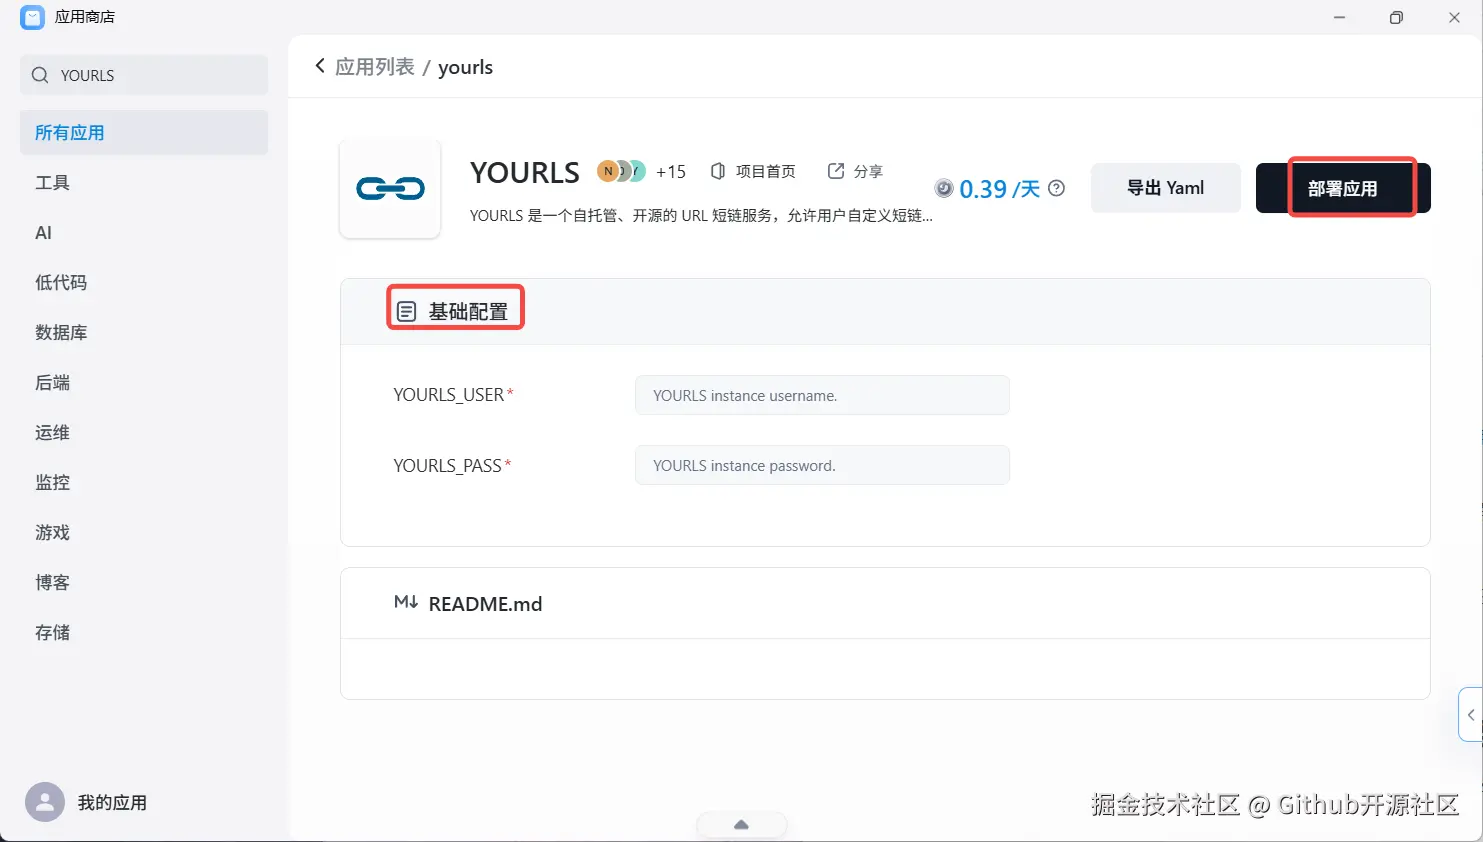1483x842 pixels.
Task: Click the 分享 link text
Action: pyautogui.click(x=868, y=172)
